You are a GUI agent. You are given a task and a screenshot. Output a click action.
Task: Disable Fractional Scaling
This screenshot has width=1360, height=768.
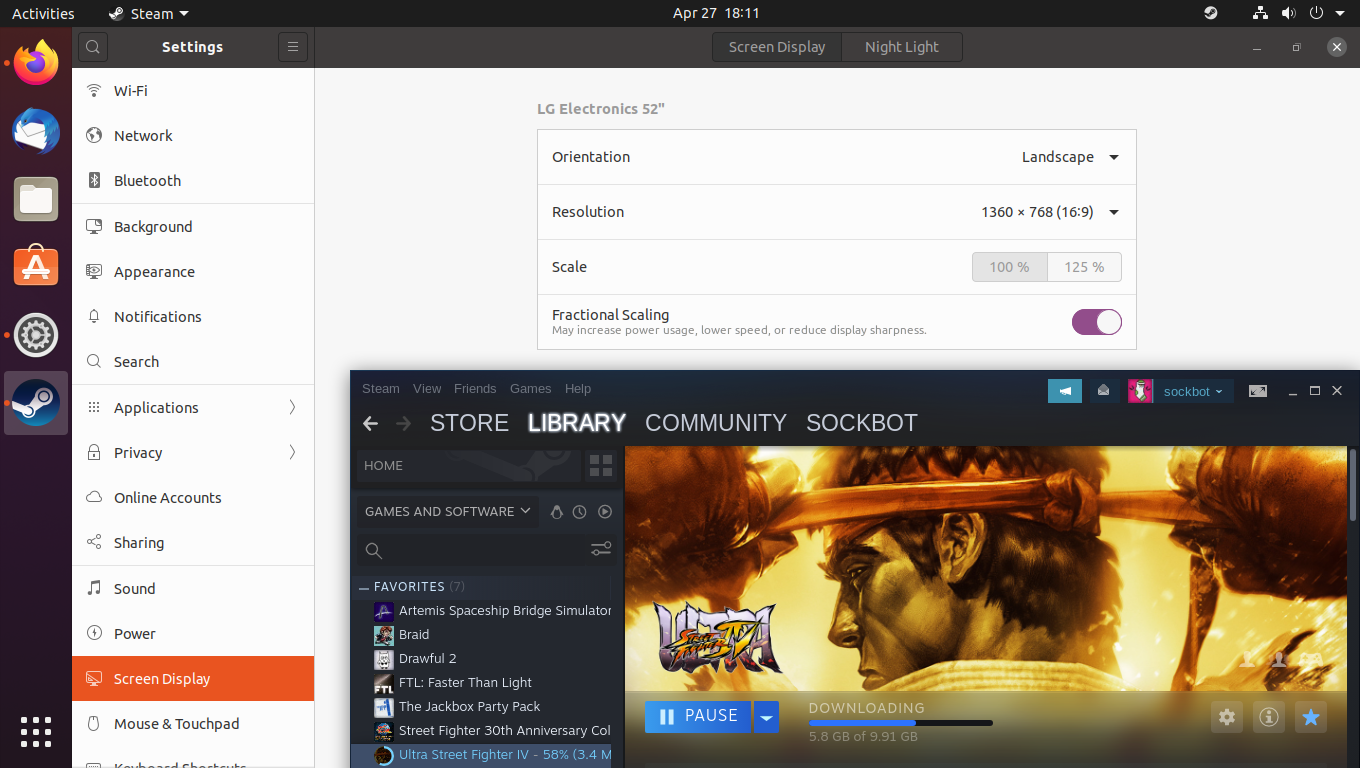click(x=1097, y=322)
